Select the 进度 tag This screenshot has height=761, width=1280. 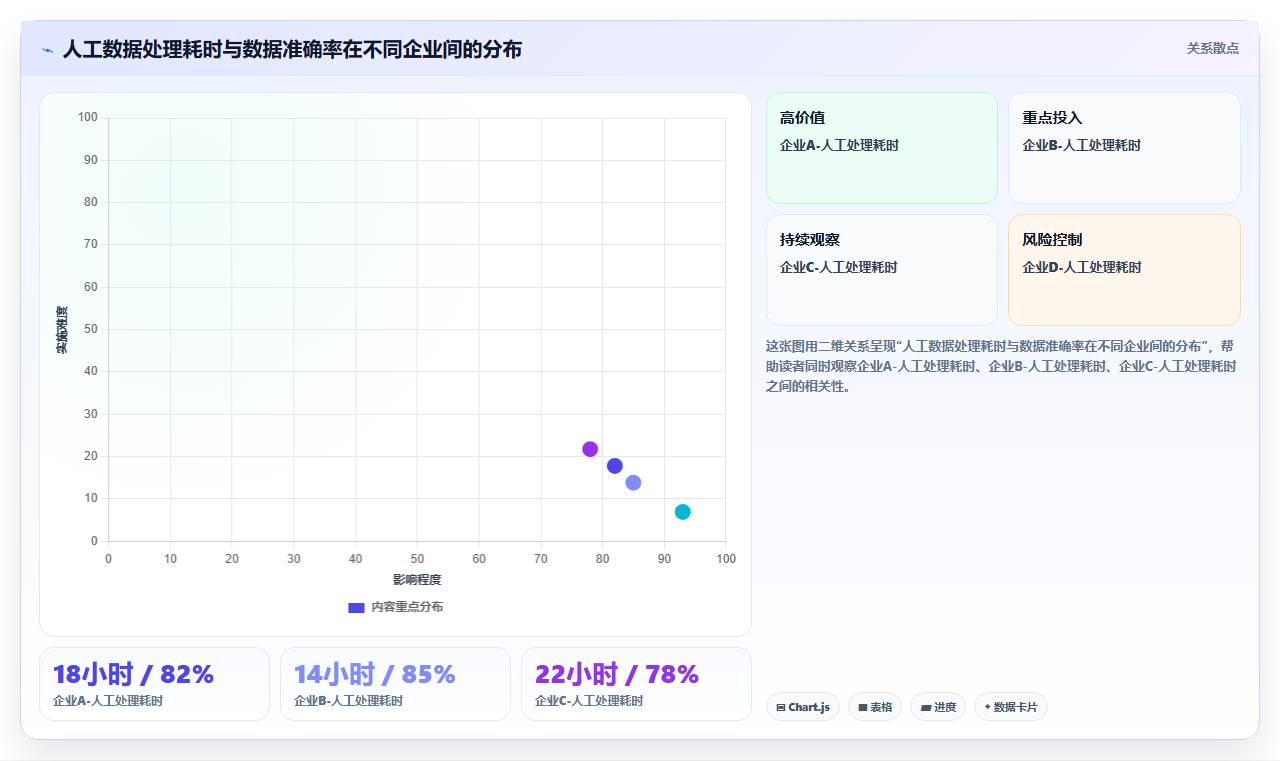(x=938, y=707)
